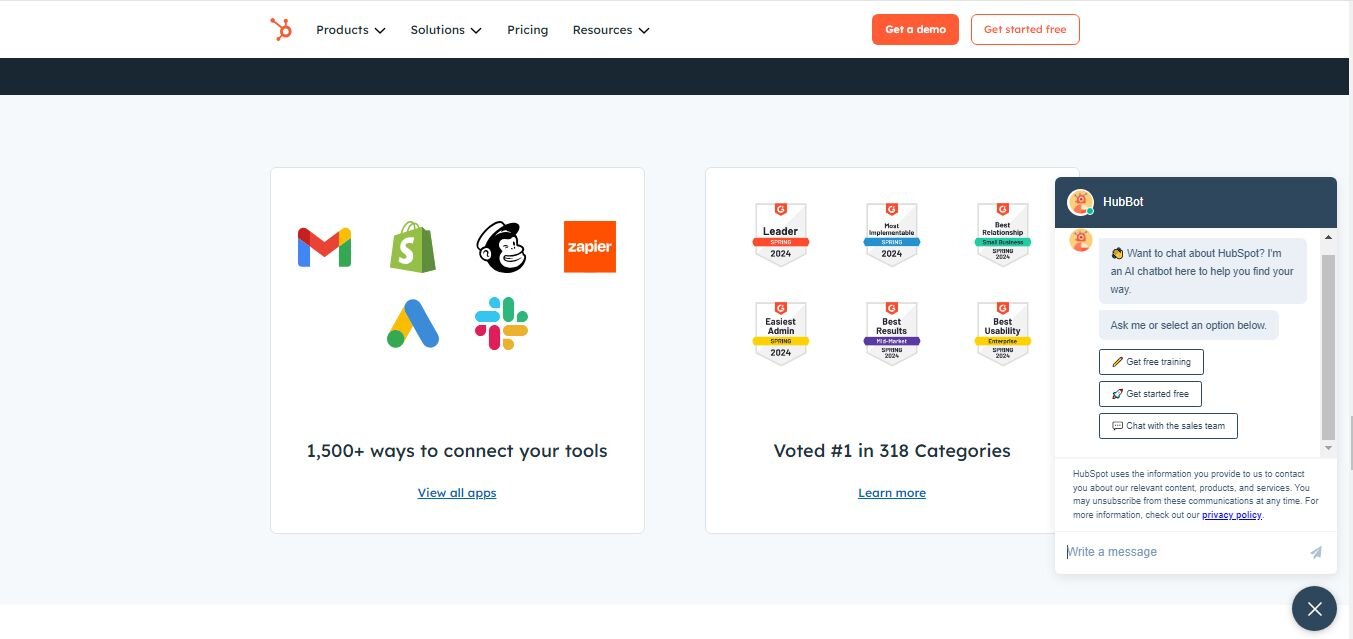The height and width of the screenshot is (639, 1353).
Task: Click the Best Relationship Small Business badge
Action: (x=1002, y=235)
